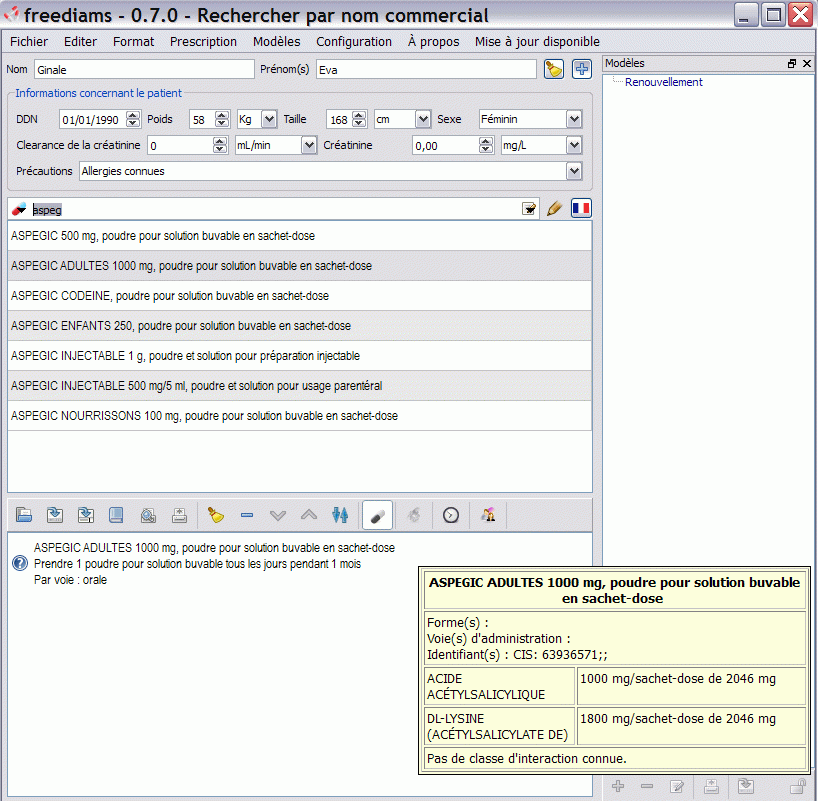This screenshot has height=801, width=818.
Task: Move the drug down with the down chevron
Action: click(278, 515)
